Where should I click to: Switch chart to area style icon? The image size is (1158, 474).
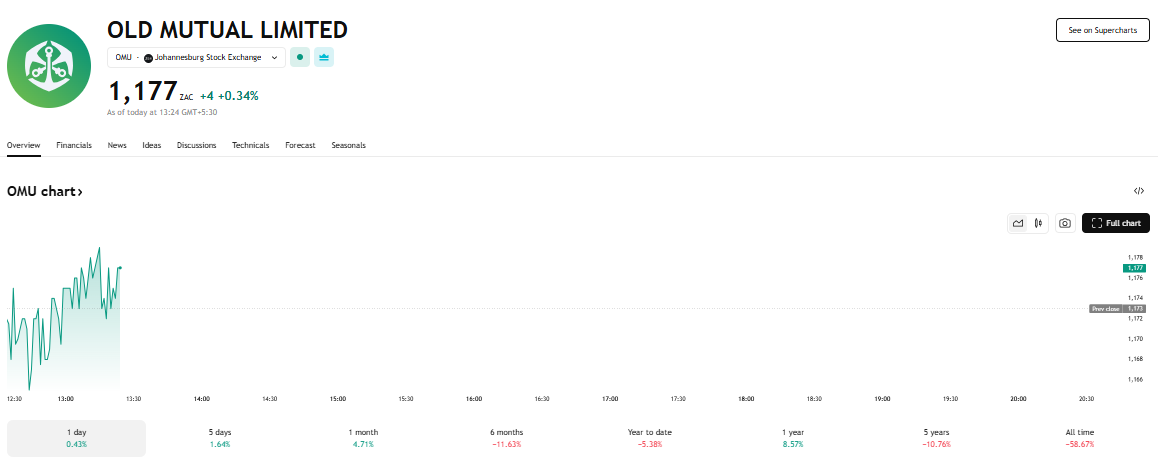pos(1018,223)
